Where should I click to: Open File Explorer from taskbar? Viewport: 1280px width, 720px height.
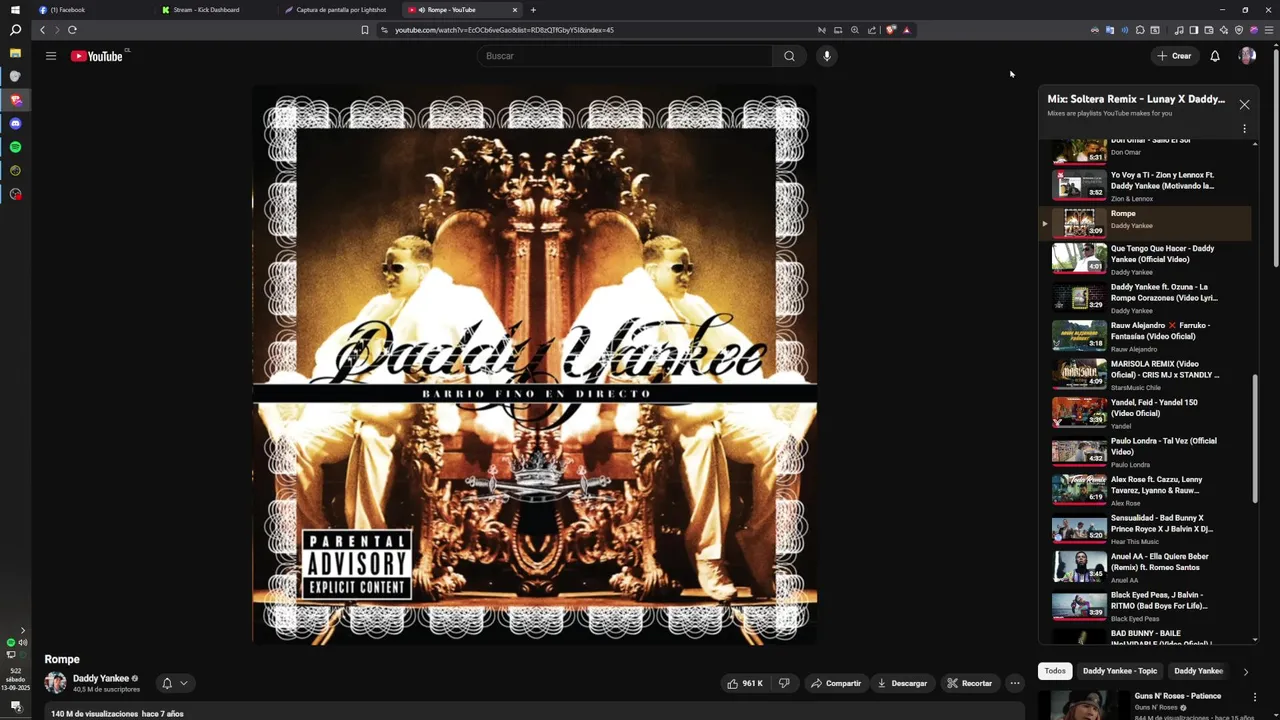coord(15,53)
